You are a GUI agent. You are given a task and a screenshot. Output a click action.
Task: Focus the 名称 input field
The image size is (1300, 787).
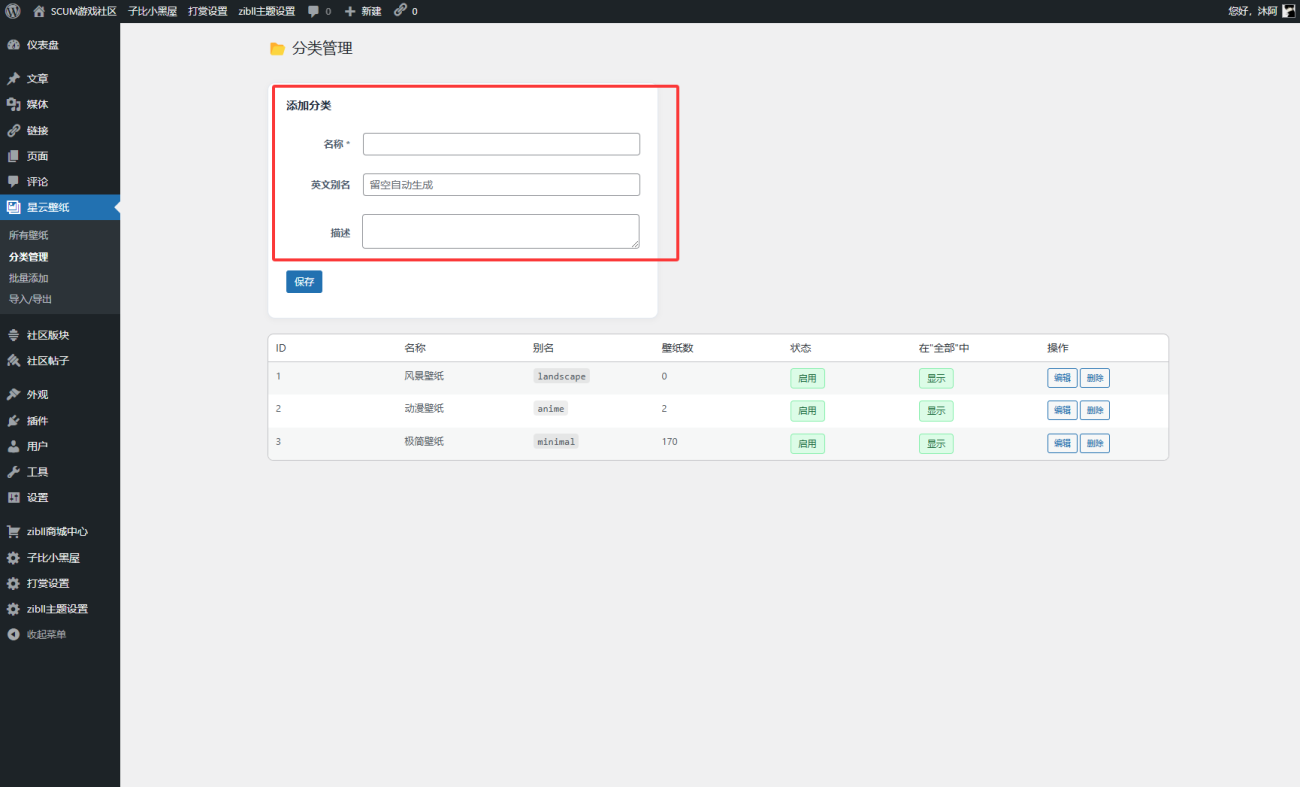click(501, 144)
